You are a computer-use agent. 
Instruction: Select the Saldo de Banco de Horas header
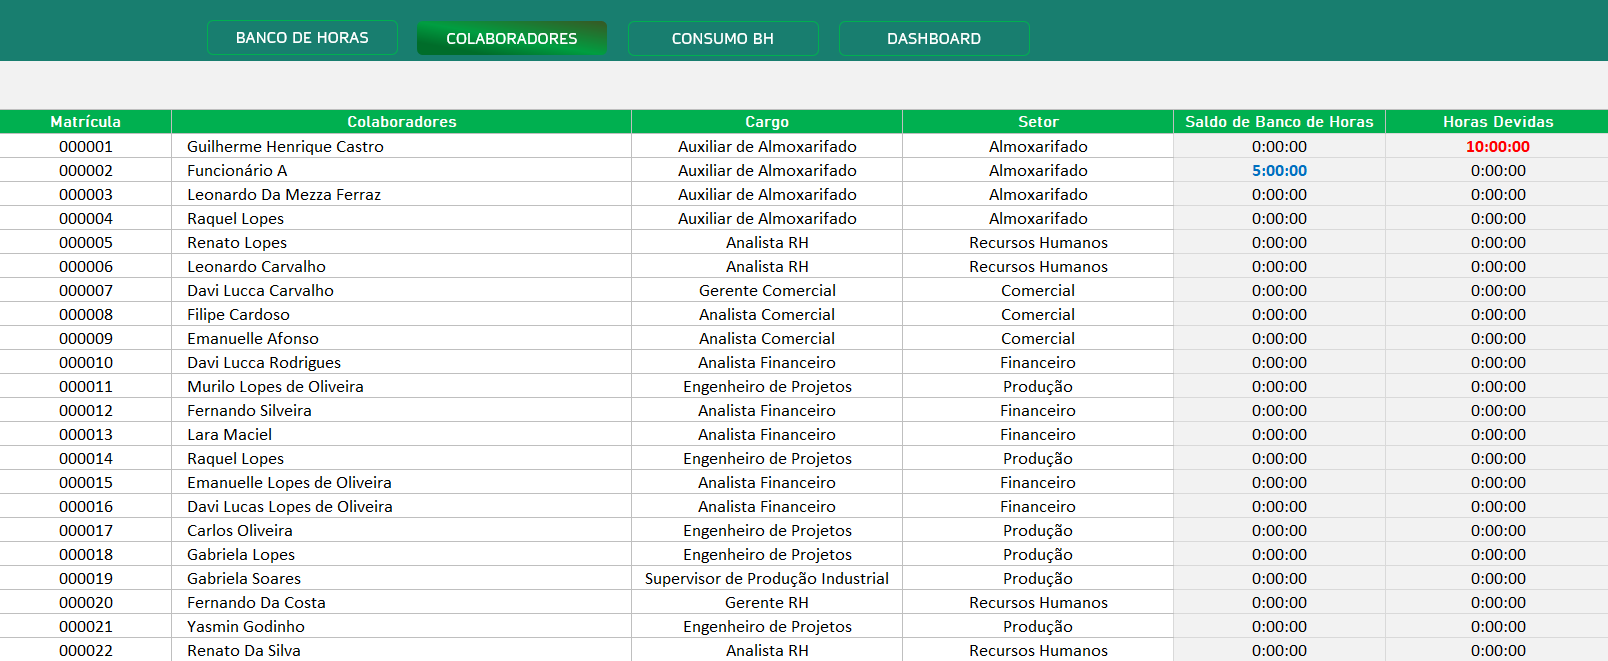click(1278, 122)
